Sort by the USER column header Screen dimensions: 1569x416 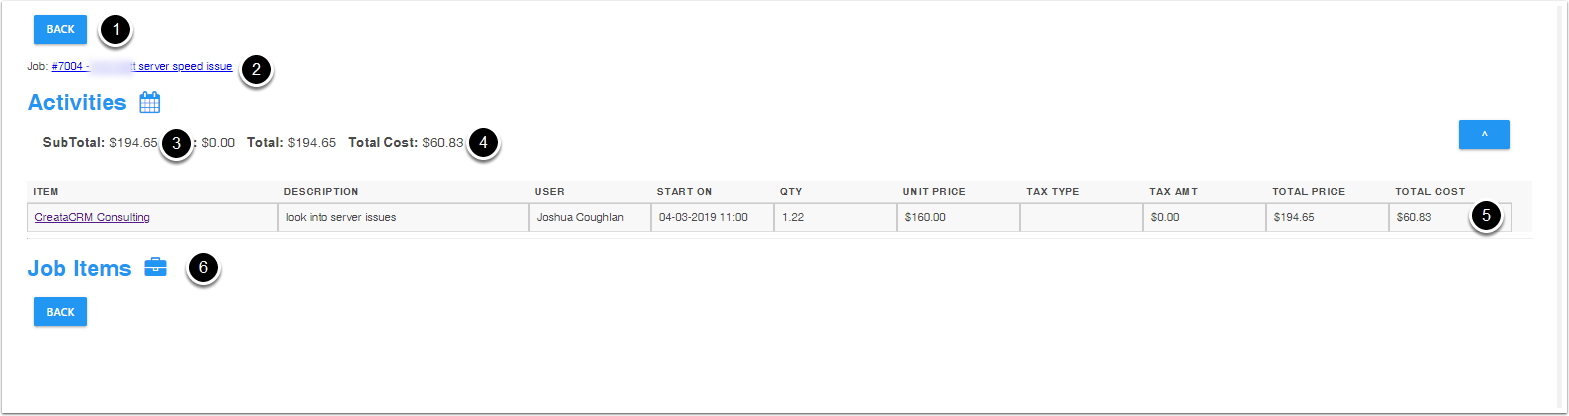click(x=550, y=191)
